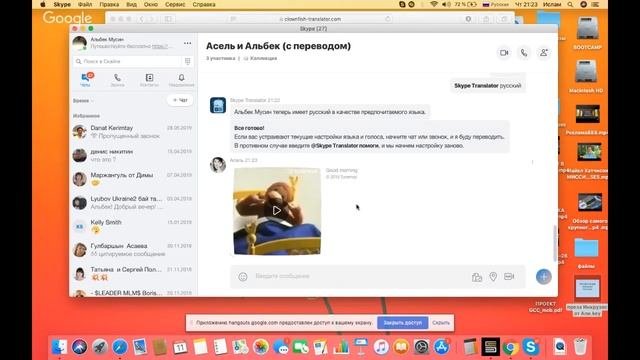
Task: Open the Гулбаршын Асаева chat
Action: click(133, 250)
